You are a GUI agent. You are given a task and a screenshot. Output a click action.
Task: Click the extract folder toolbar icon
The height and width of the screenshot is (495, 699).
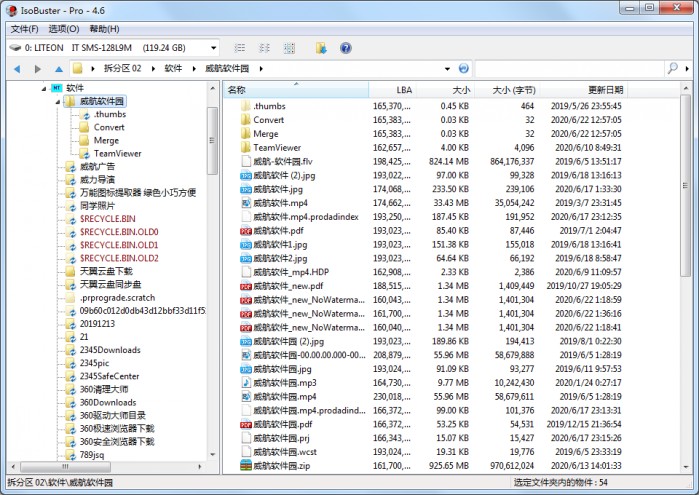(321, 48)
